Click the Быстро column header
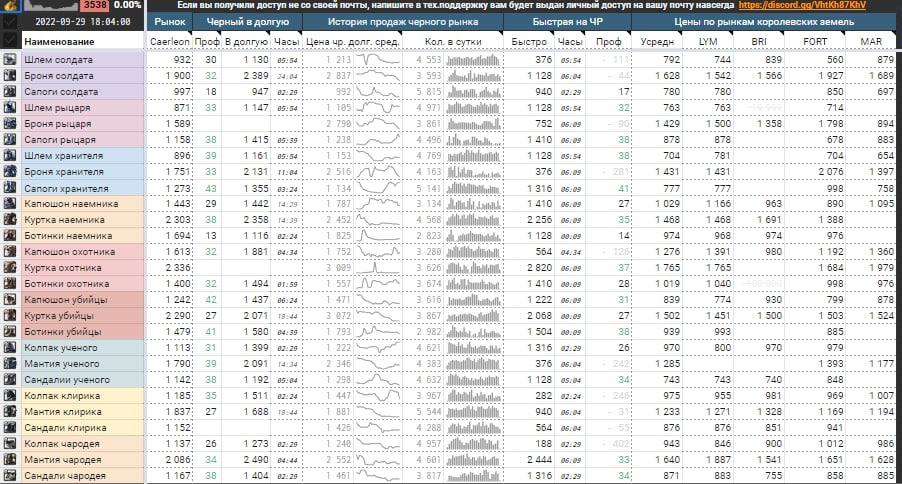Viewport: 902px width, 484px height. point(529,41)
